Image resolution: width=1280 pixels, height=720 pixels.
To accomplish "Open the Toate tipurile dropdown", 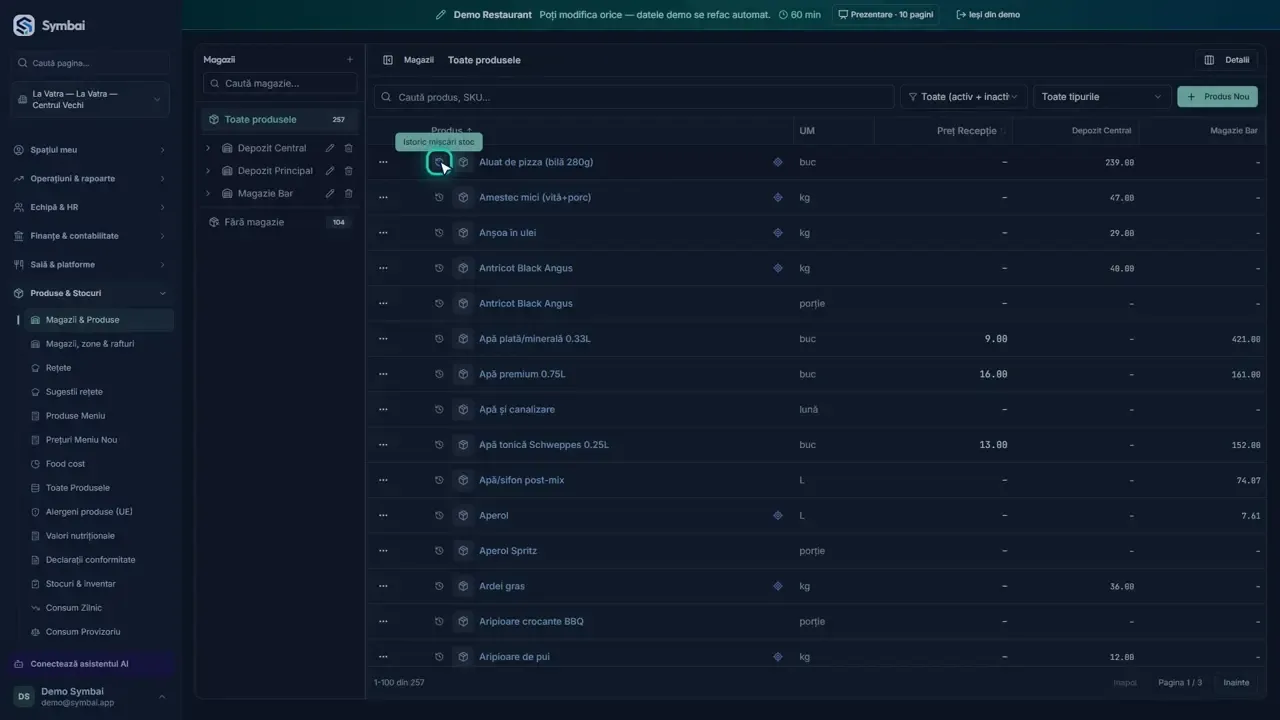I will [1103, 97].
